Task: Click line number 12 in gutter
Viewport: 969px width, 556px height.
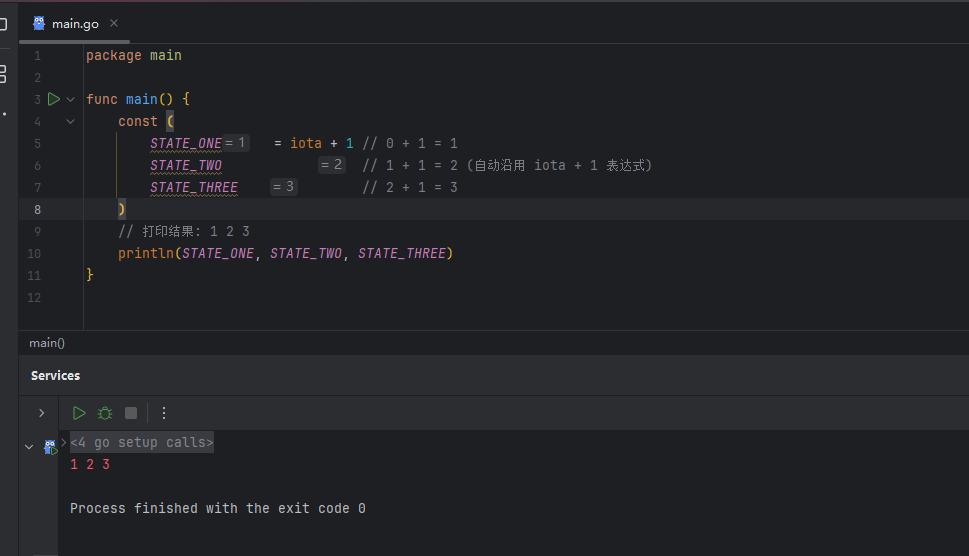Action: (34, 298)
